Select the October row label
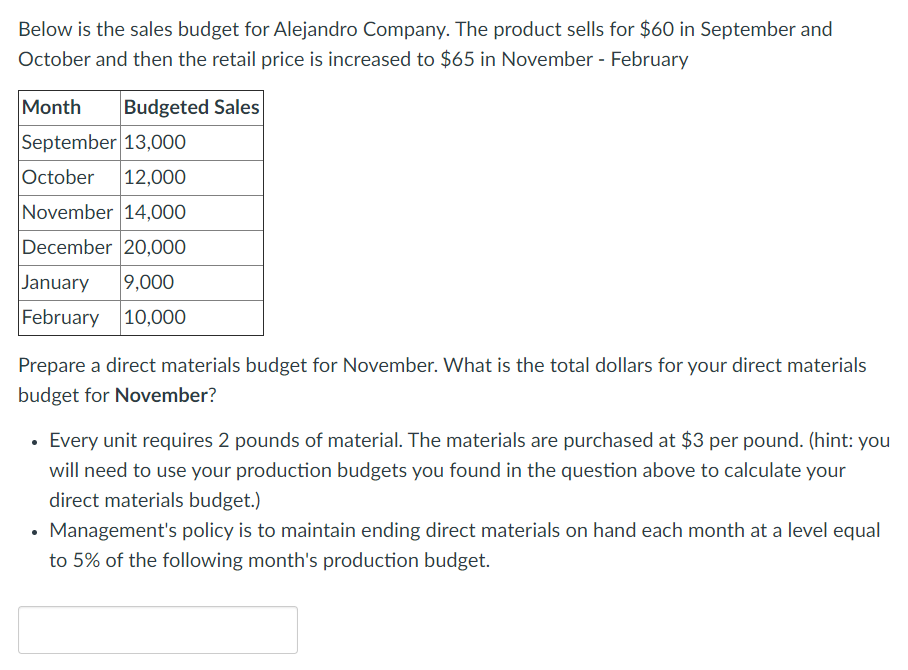Viewport: 908px width, 670px height. click(x=58, y=177)
